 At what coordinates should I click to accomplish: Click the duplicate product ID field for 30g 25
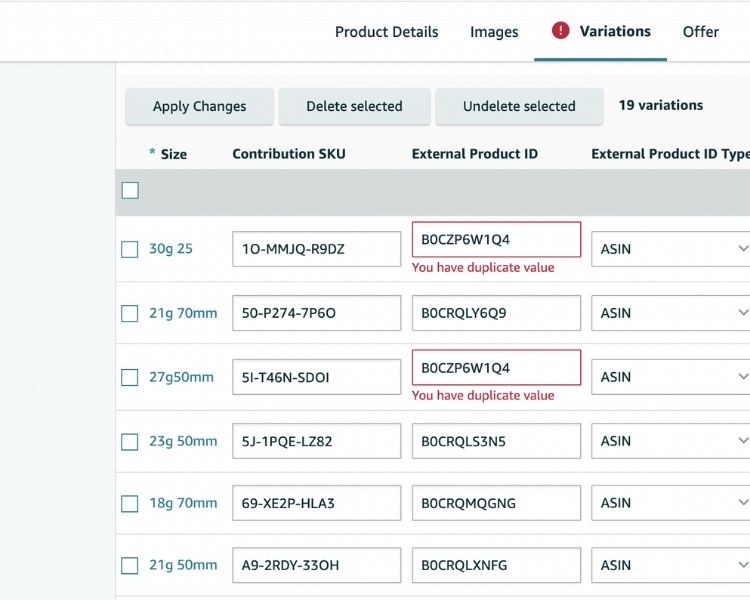[x=496, y=239]
